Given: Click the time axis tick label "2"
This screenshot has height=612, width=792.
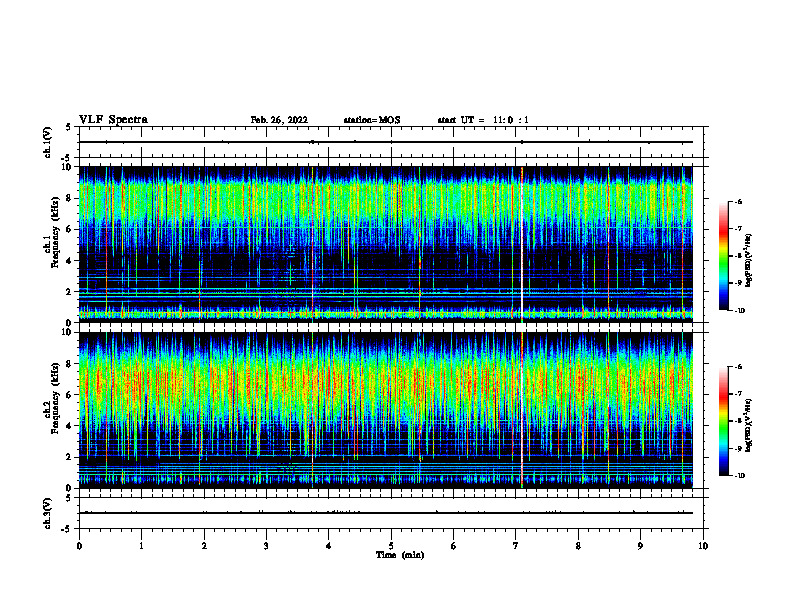Looking at the screenshot, I should pyautogui.click(x=204, y=546).
